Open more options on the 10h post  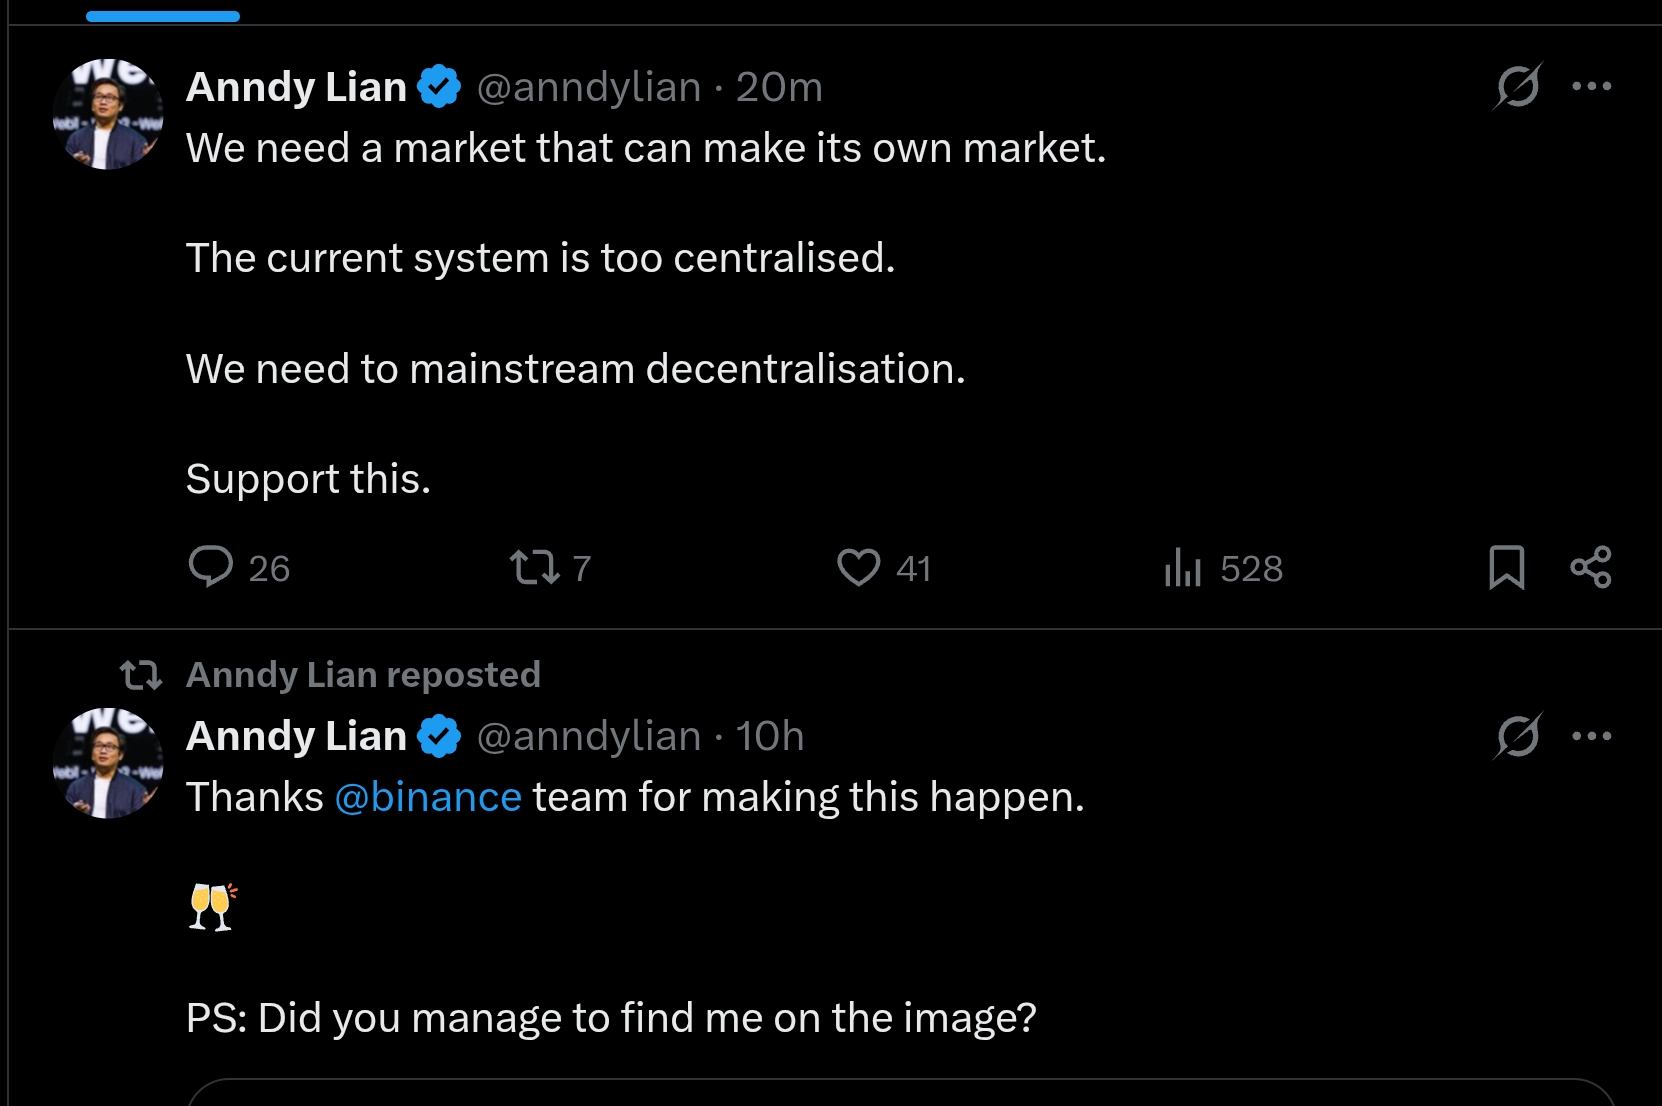click(x=1591, y=736)
